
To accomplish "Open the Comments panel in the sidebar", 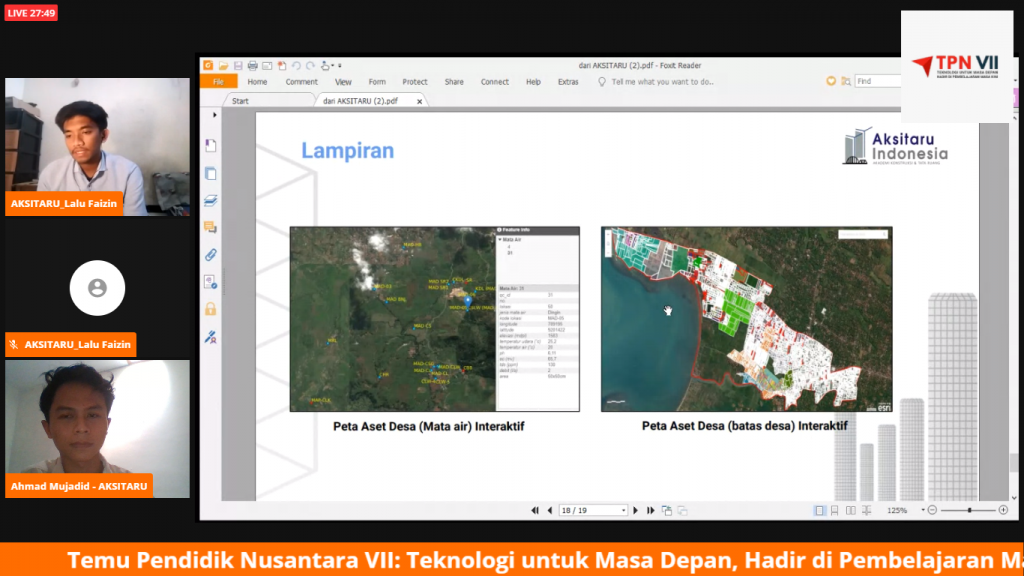I will 210,227.
